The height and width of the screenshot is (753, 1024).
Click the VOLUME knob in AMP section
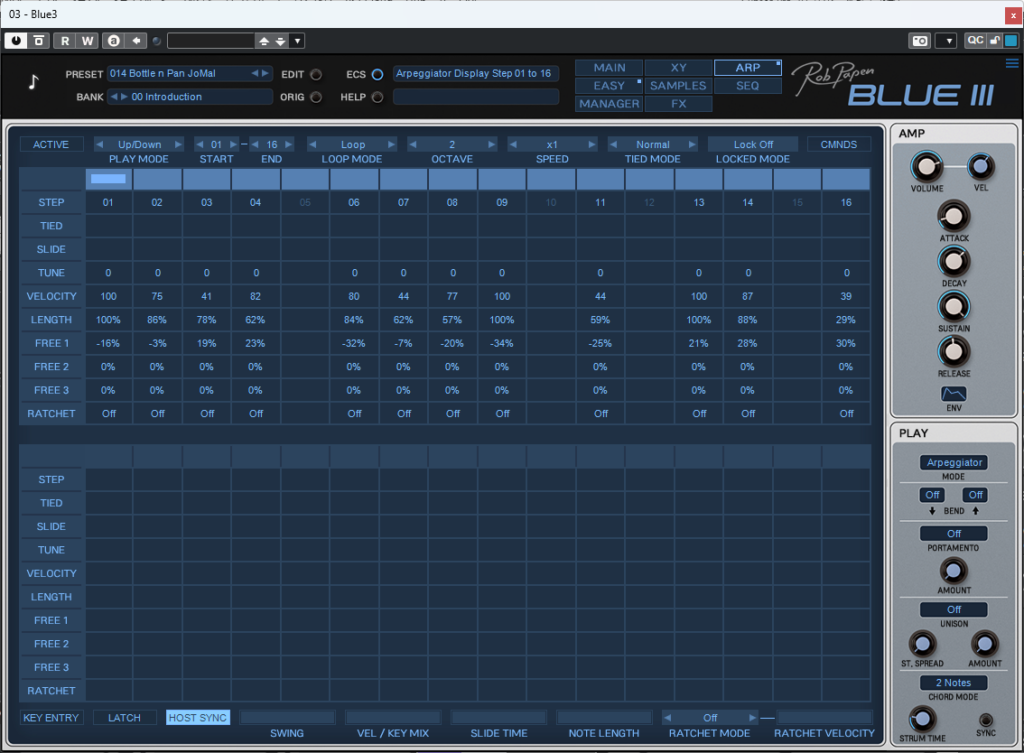click(926, 167)
